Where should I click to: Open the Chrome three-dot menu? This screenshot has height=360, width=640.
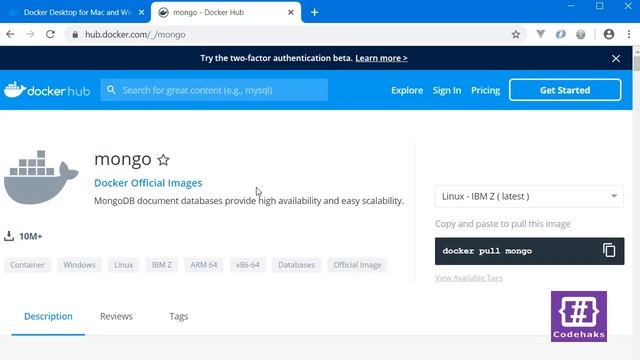[x=629, y=34]
